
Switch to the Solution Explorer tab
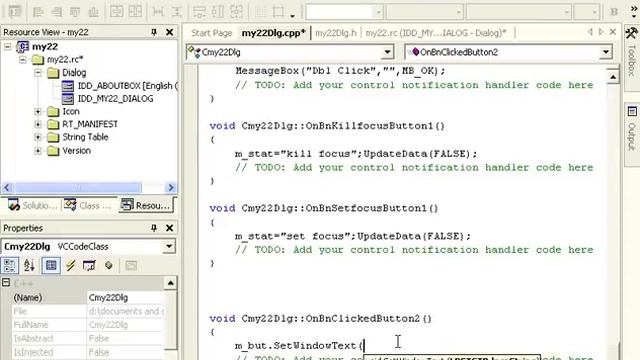32,205
